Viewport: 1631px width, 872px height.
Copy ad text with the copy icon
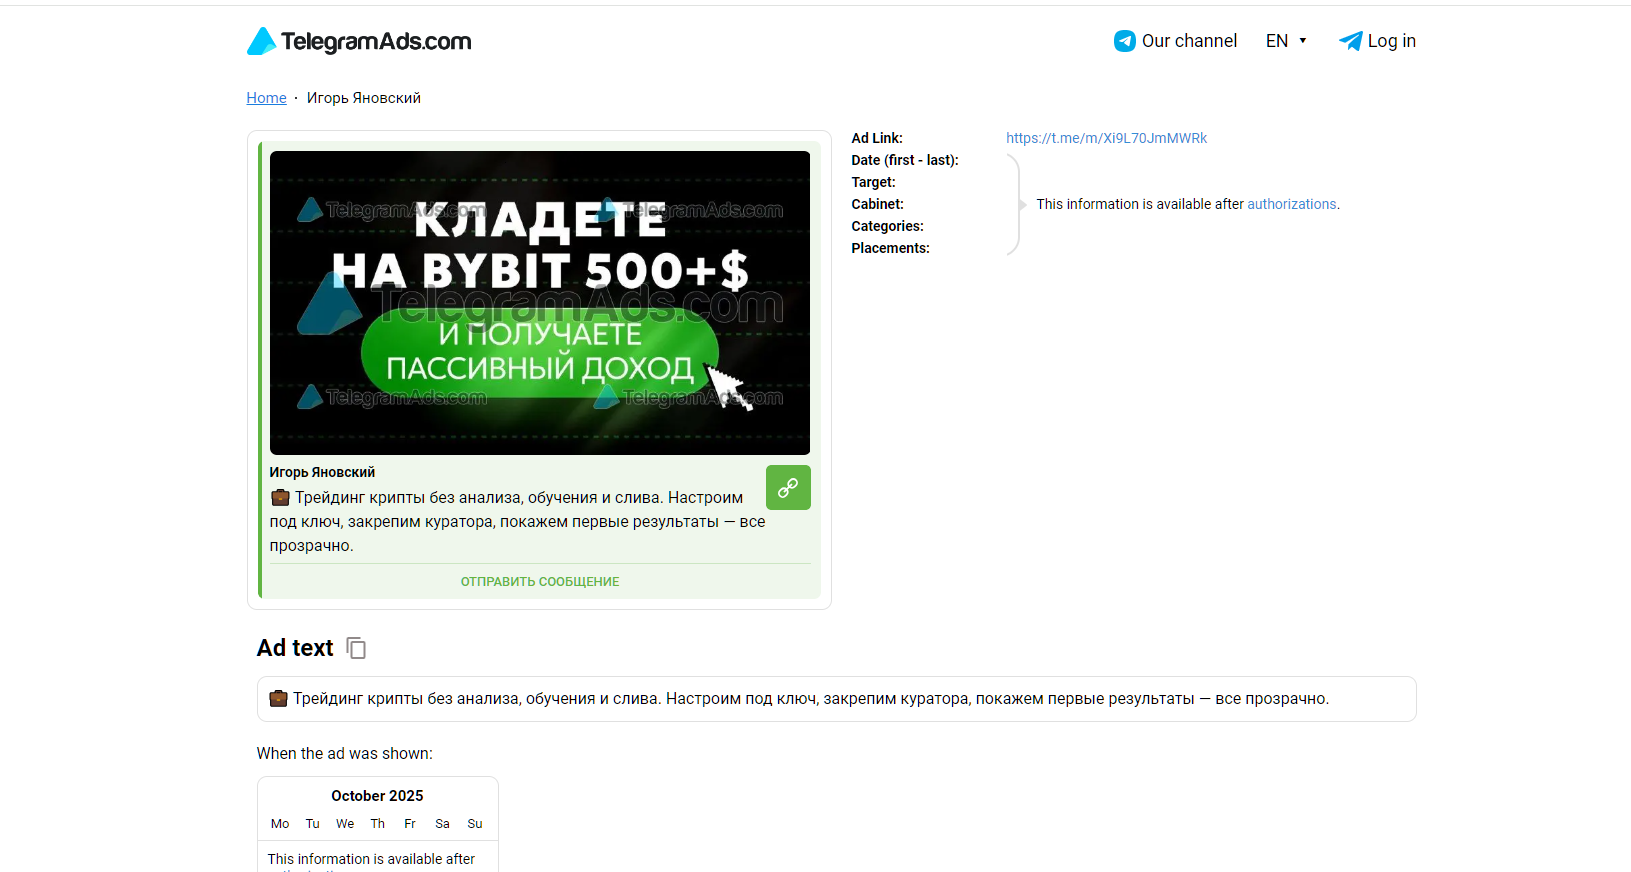click(x=356, y=648)
